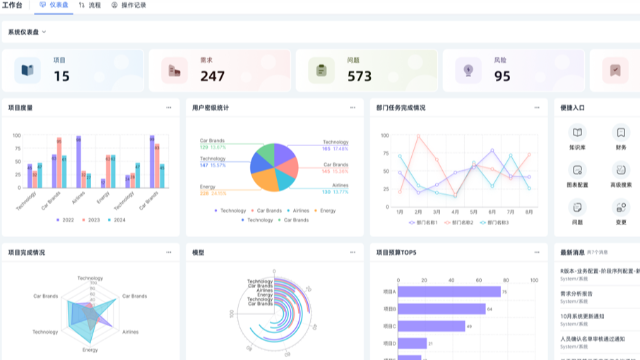Toggle the Energy pie legend item
This screenshot has width=640, height=360.
(x=325, y=211)
